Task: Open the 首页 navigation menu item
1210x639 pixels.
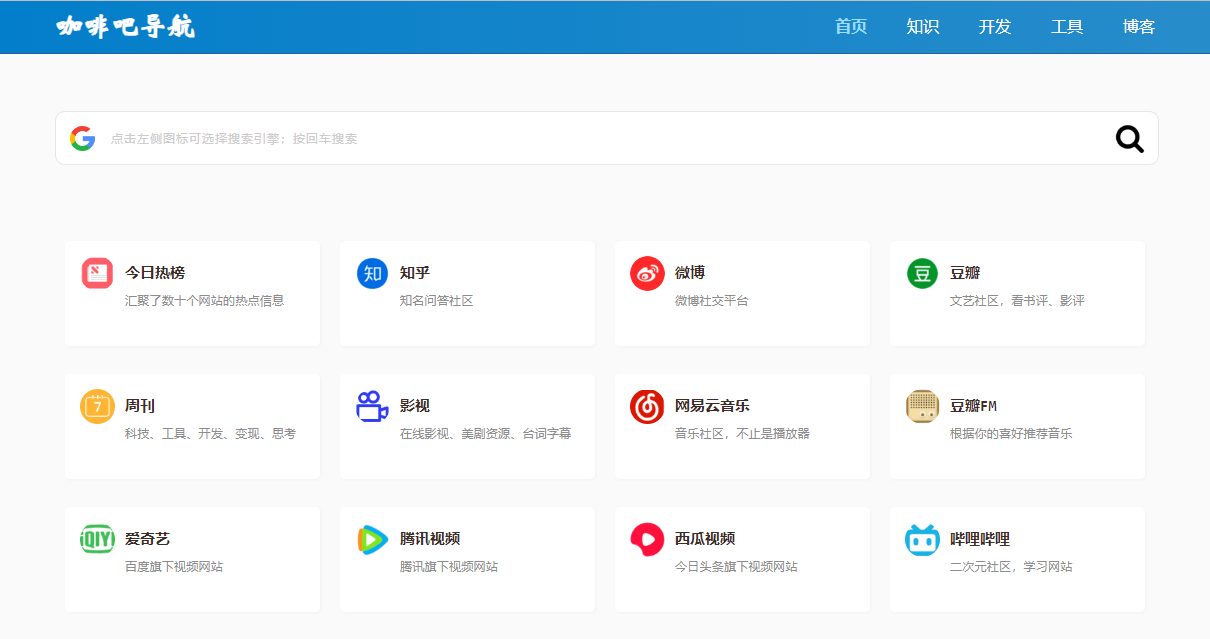Action: click(851, 27)
